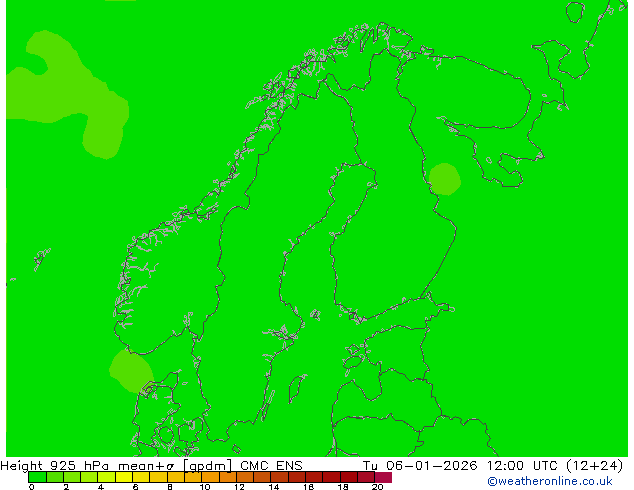Click the scale label "12"
This screenshot has width=634, height=490.
click(x=239, y=487)
